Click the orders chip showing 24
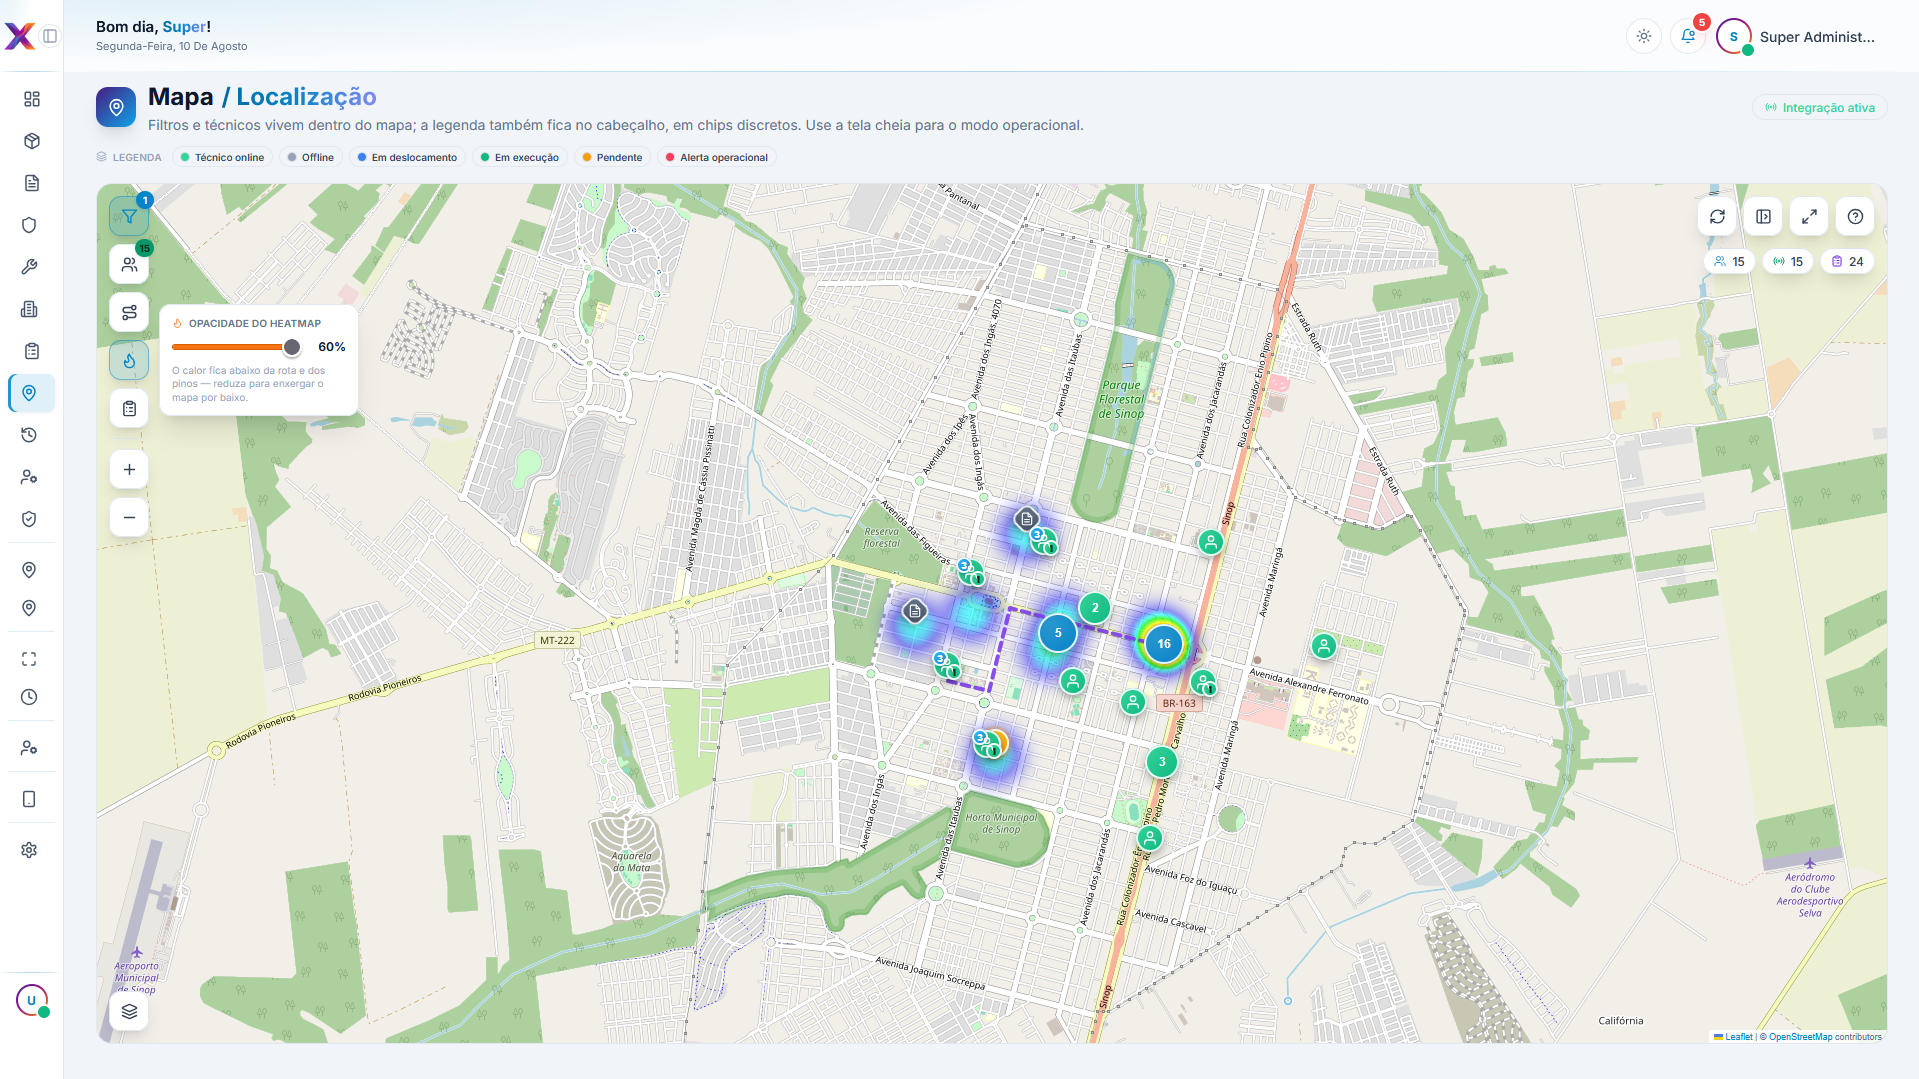 (x=1847, y=262)
